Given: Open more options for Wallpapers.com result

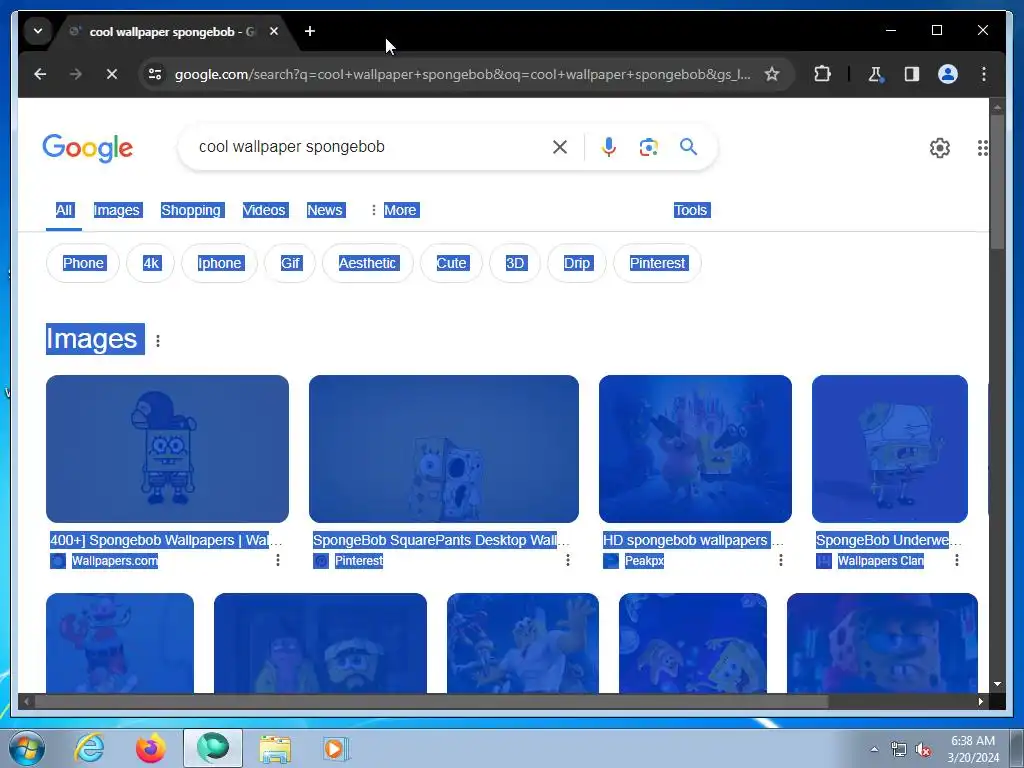Looking at the screenshot, I should point(278,560).
